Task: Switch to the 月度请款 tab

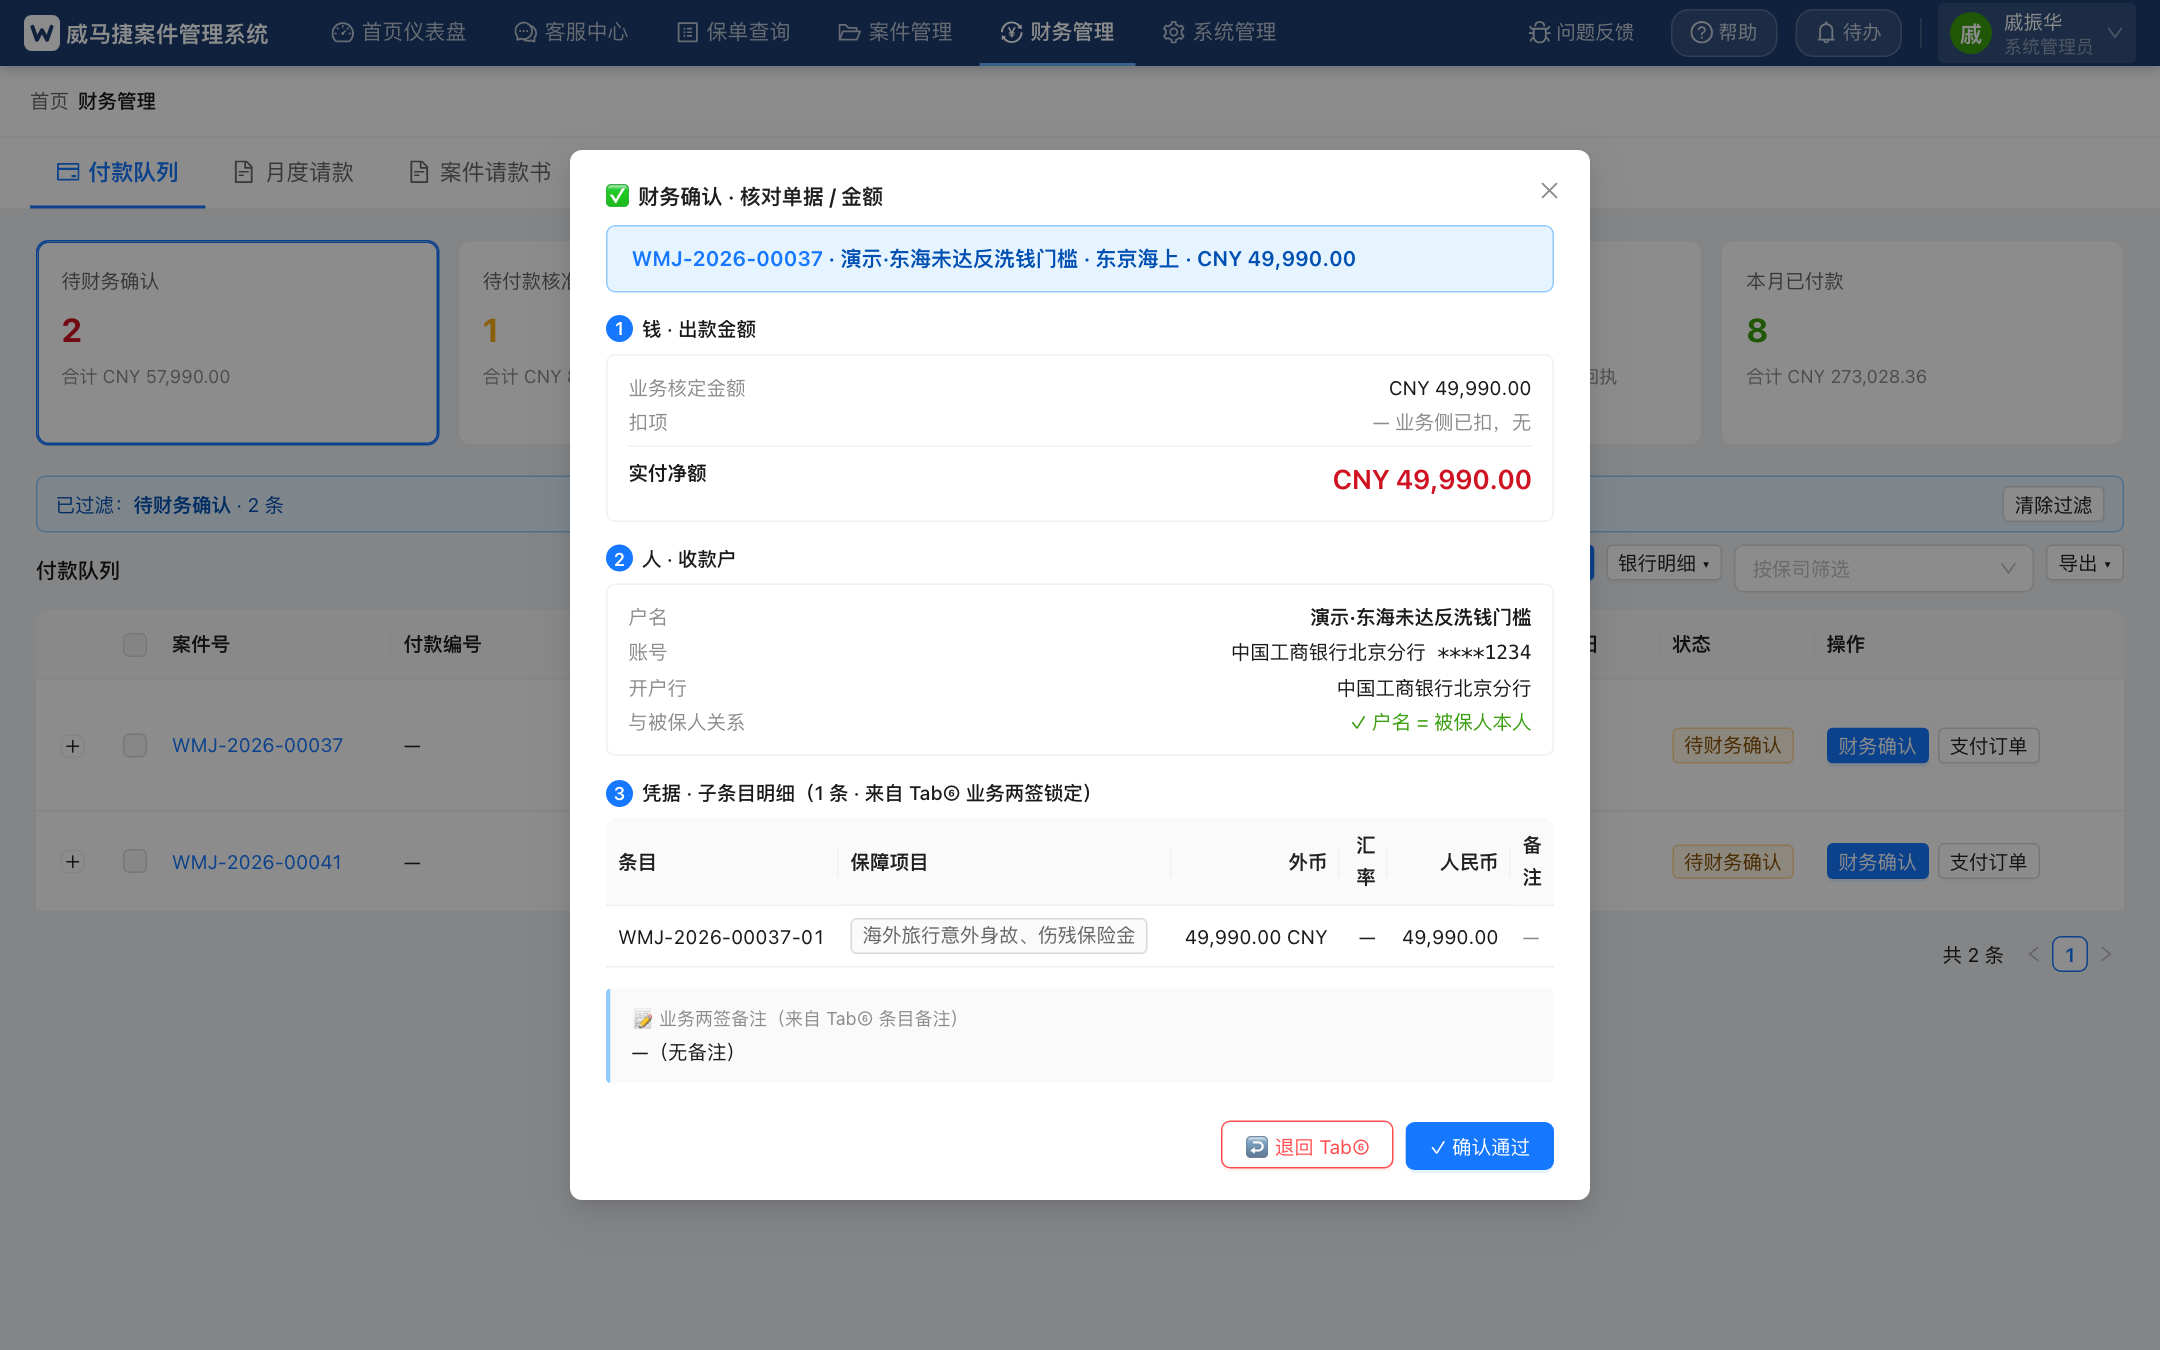Action: tap(294, 172)
